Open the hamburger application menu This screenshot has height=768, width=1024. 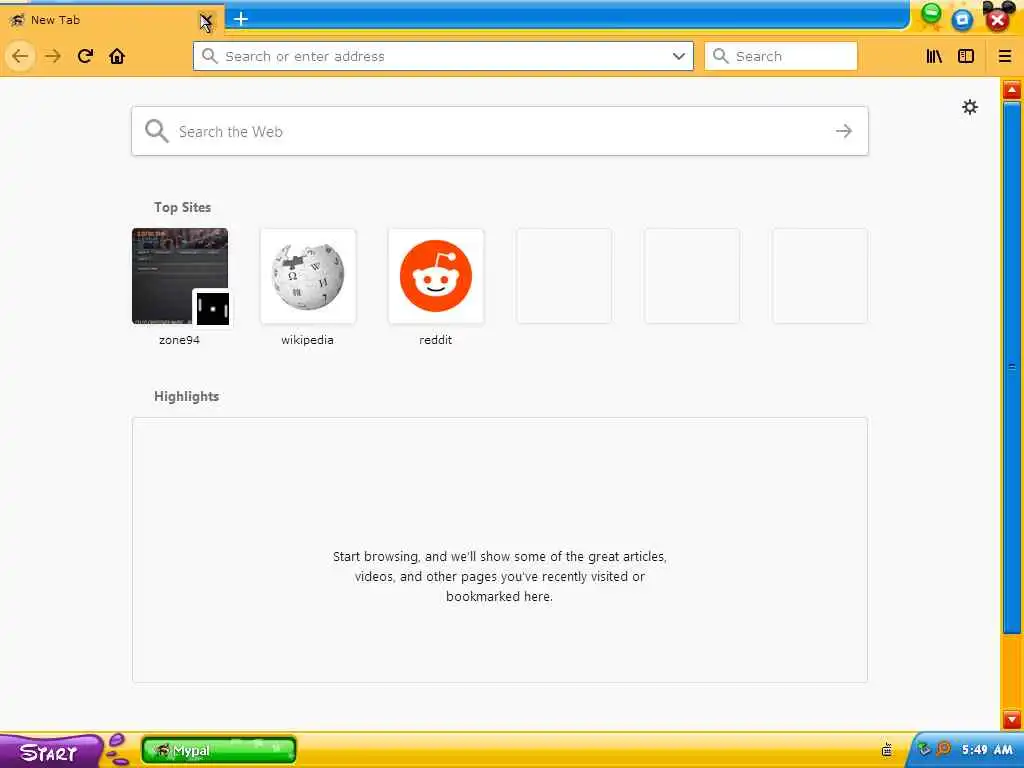[x=1004, y=56]
